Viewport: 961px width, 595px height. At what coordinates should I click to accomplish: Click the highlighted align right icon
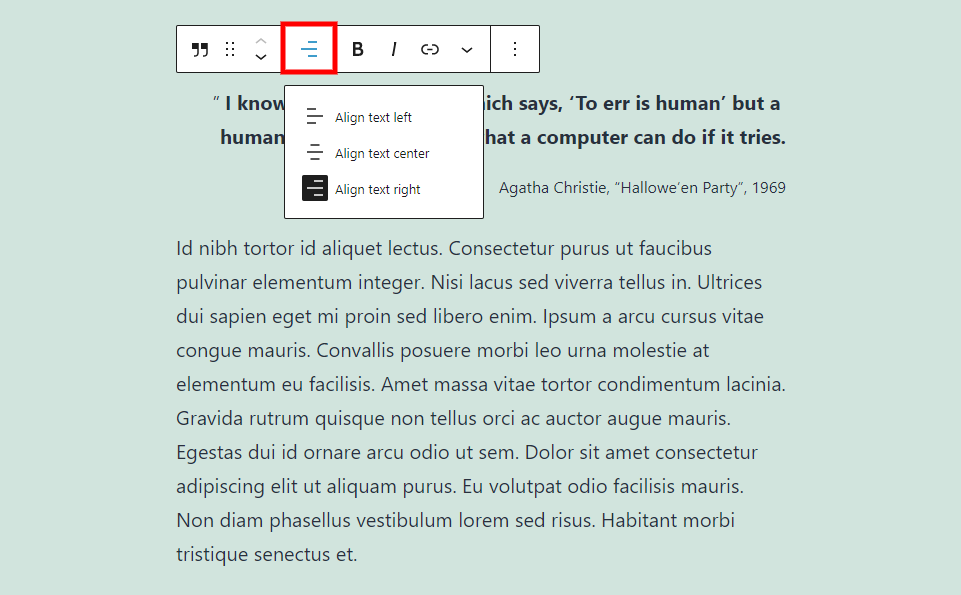pyautogui.click(x=315, y=188)
